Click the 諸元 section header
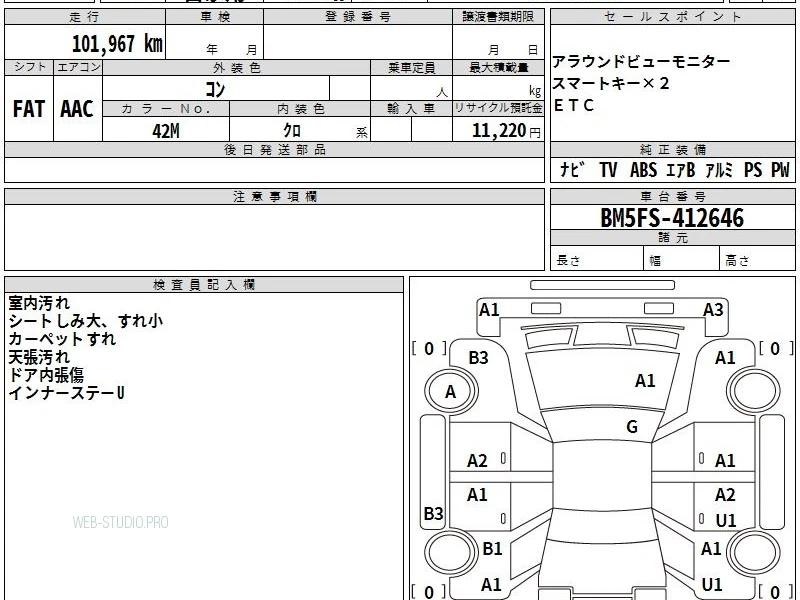Viewport: 800px width, 600px height. pos(672,238)
